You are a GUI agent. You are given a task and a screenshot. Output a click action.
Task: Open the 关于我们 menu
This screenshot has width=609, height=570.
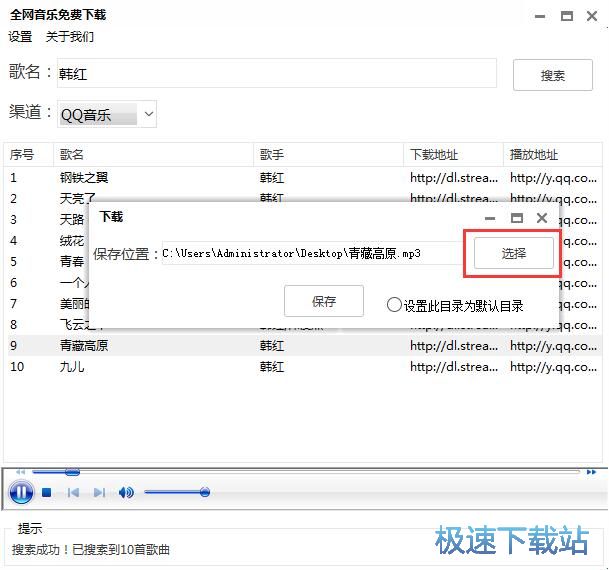pos(70,37)
